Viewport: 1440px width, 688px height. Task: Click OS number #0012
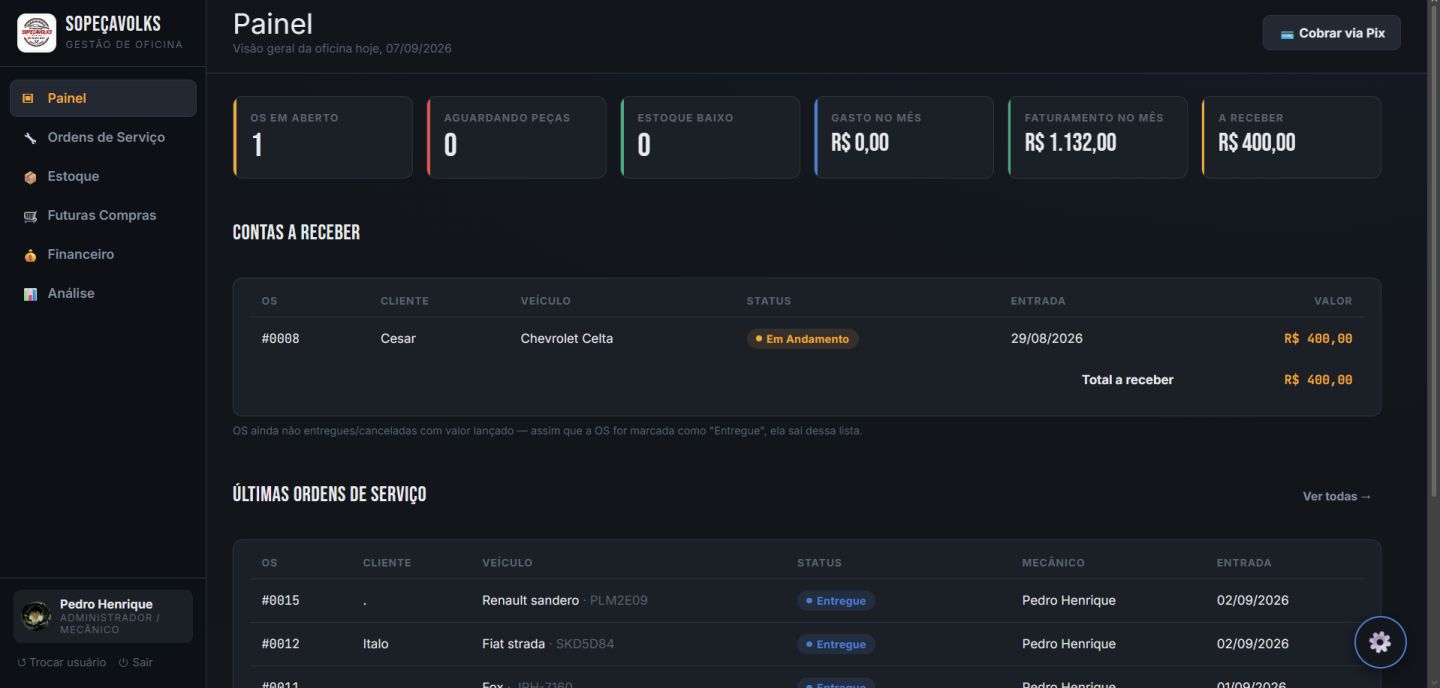click(281, 643)
